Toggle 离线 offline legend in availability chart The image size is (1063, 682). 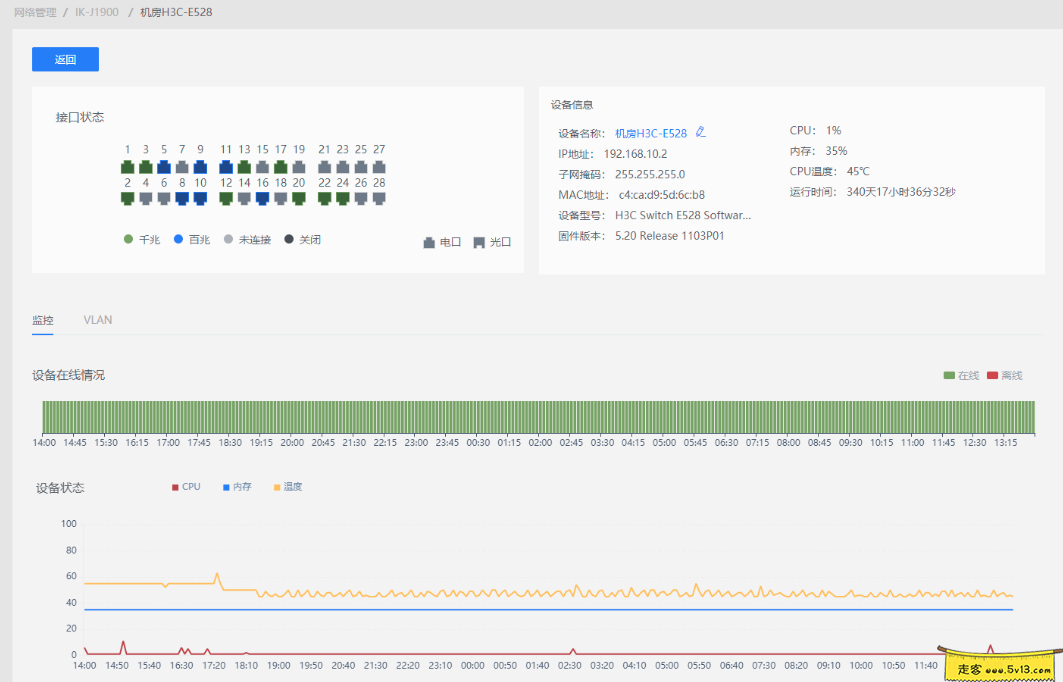click(x=1004, y=376)
